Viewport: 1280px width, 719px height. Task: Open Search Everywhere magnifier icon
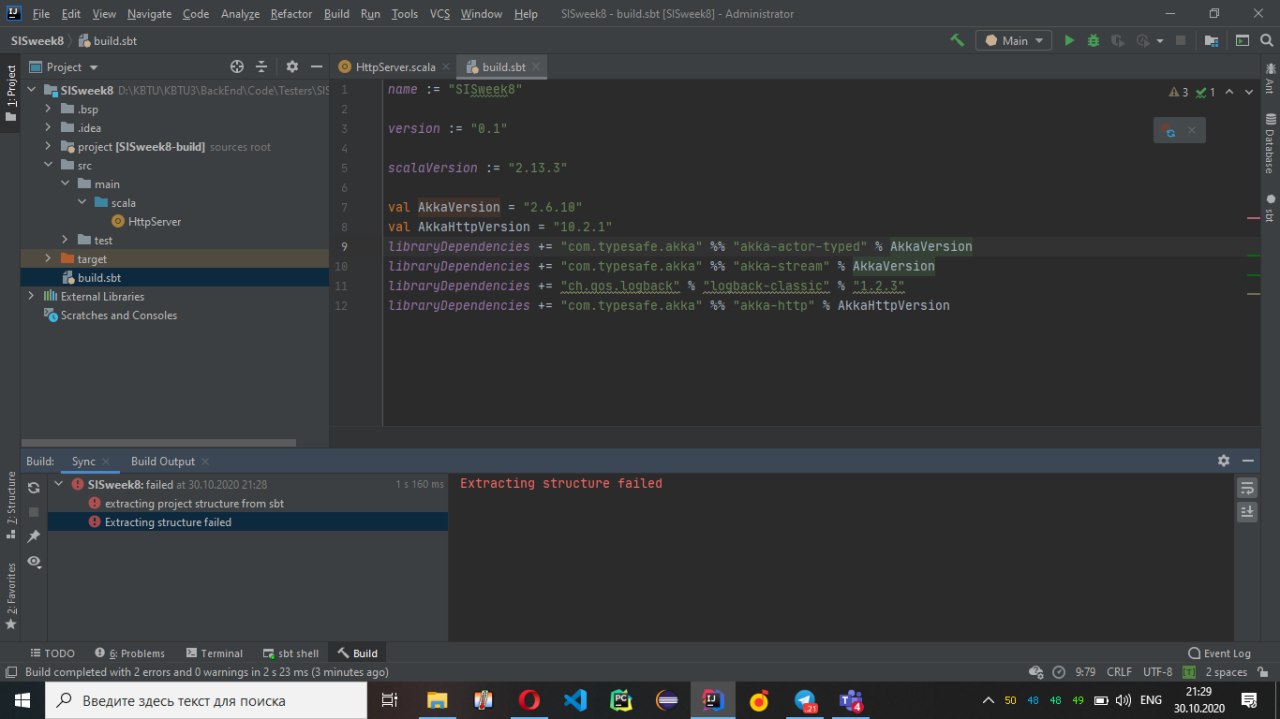point(1265,41)
